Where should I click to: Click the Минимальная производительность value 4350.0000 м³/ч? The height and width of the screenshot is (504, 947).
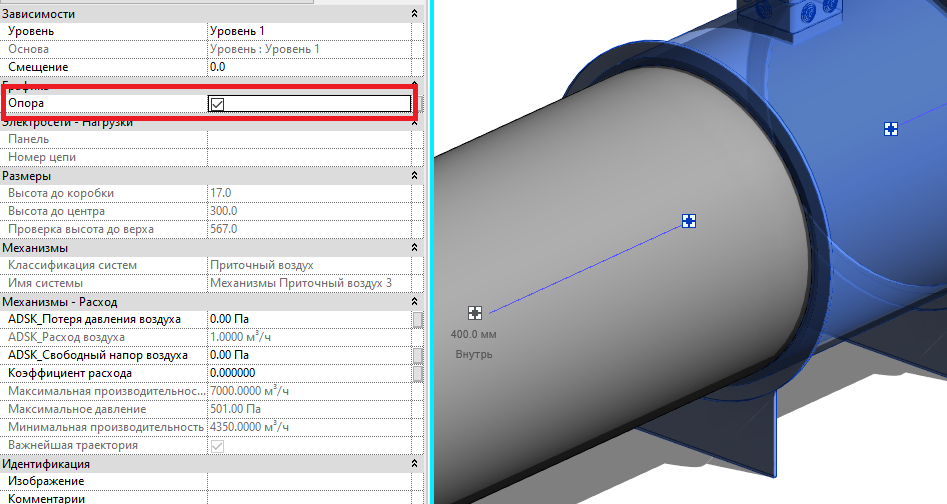(x=309, y=427)
